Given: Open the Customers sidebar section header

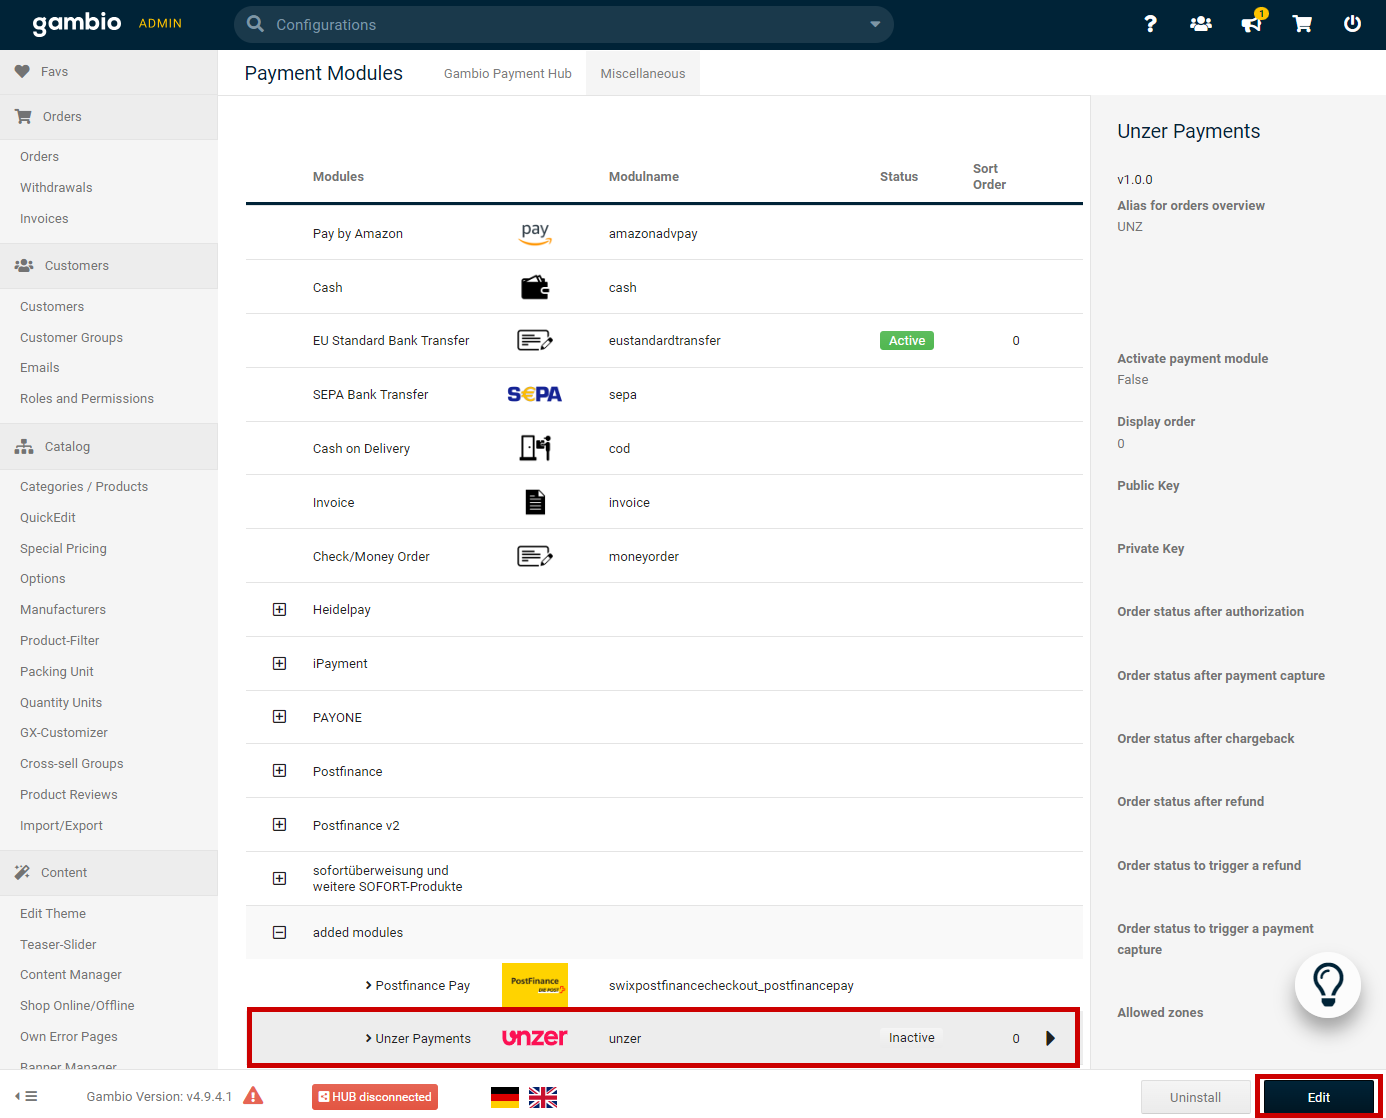Looking at the screenshot, I should coord(109,266).
